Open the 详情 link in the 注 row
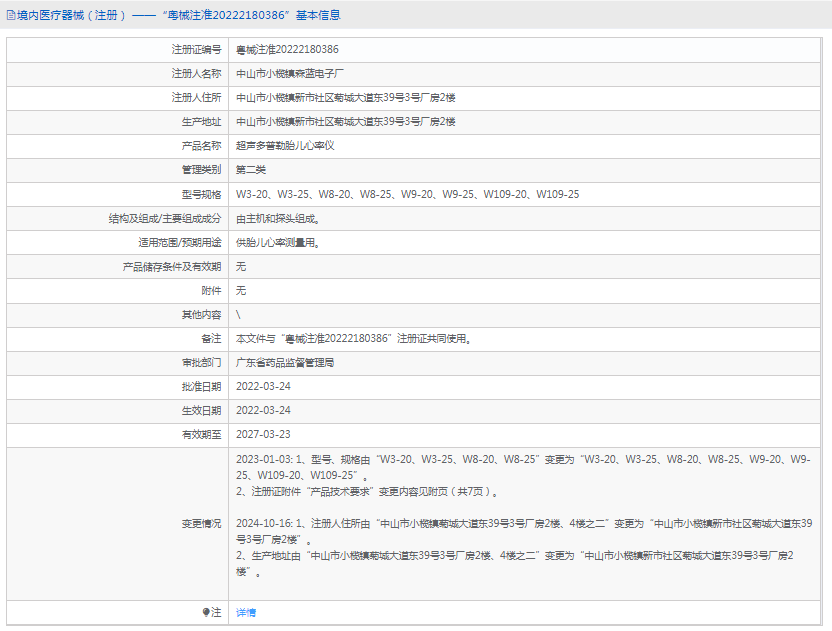The image size is (832, 631). point(246,612)
